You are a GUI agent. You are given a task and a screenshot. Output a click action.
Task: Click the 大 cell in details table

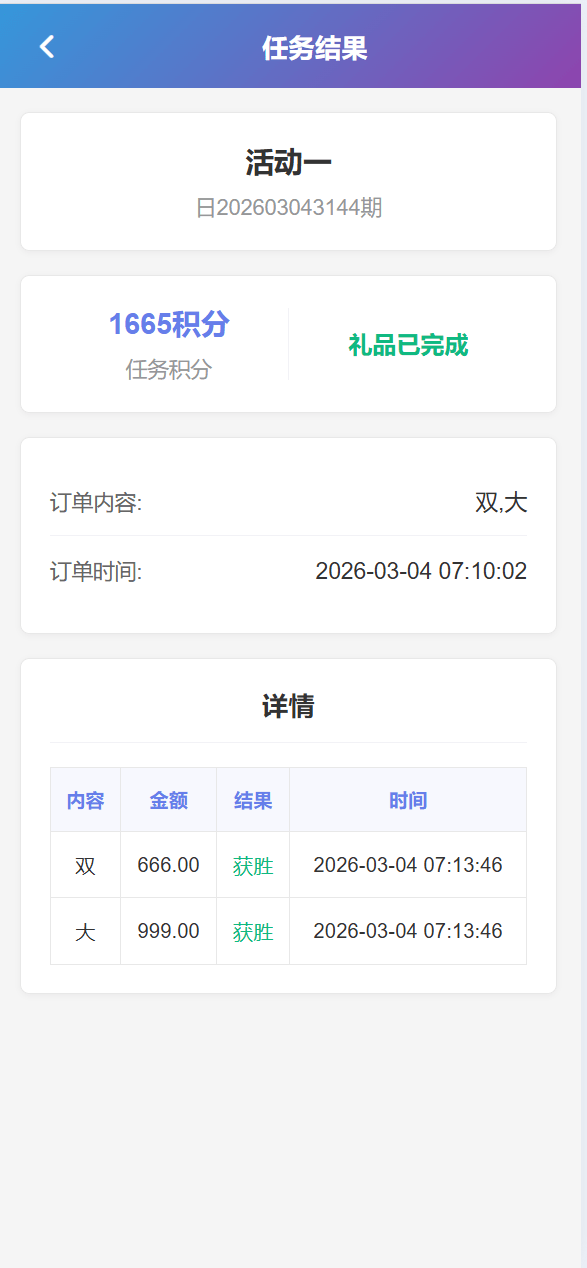85,931
